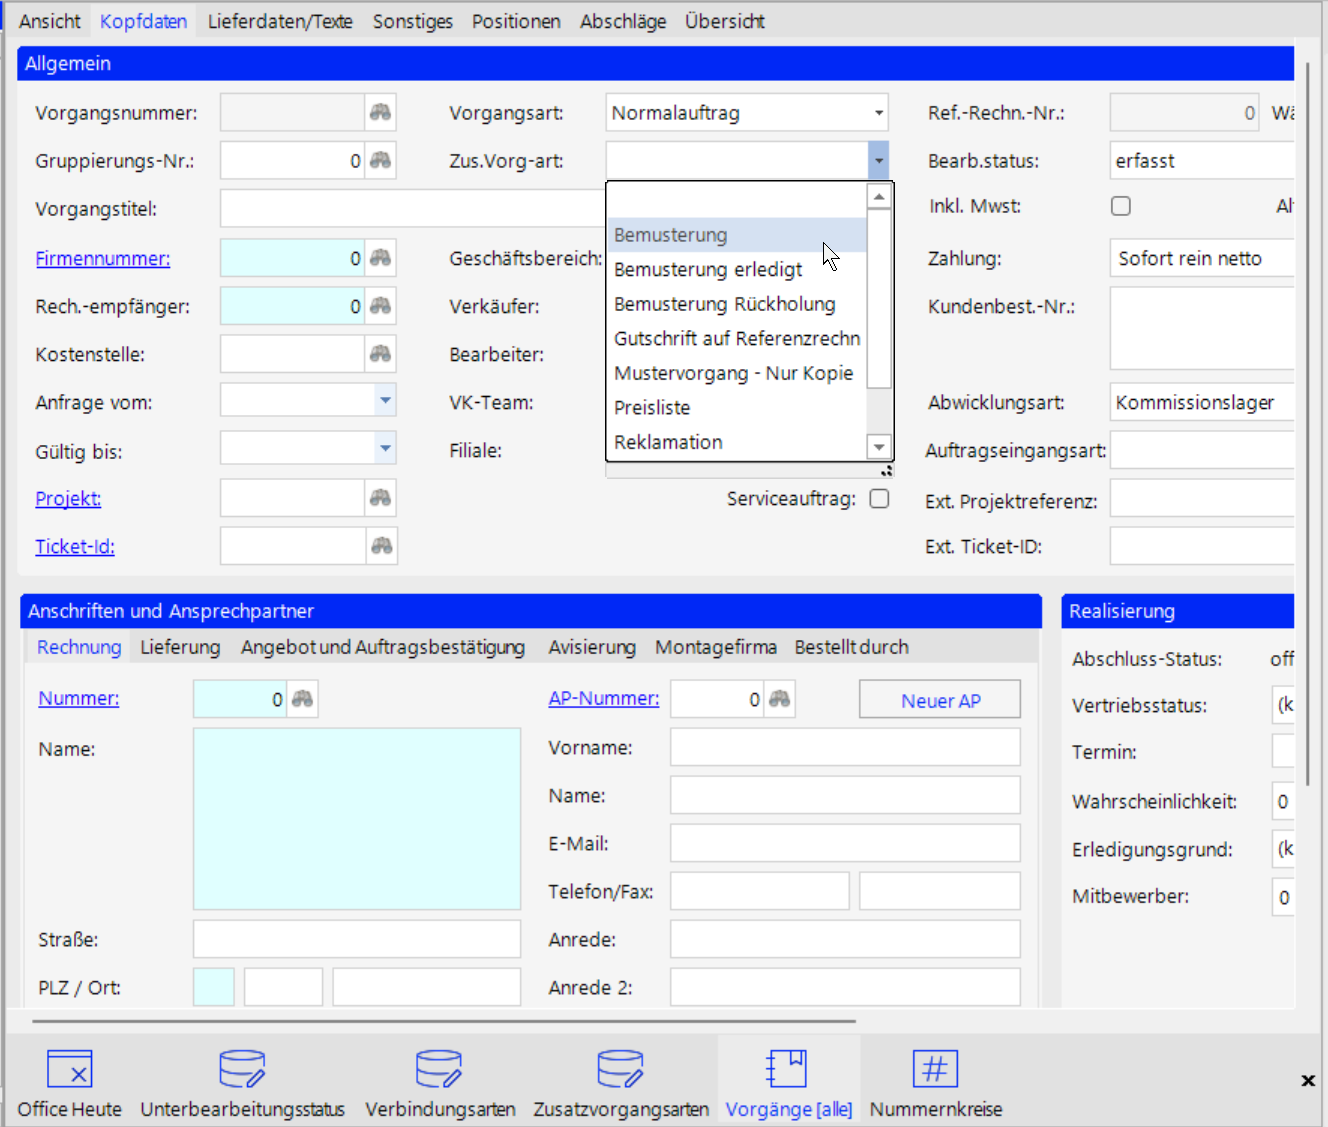Open the Lieferung address tab
This screenshot has height=1127, width=1328.
(180, 647)
